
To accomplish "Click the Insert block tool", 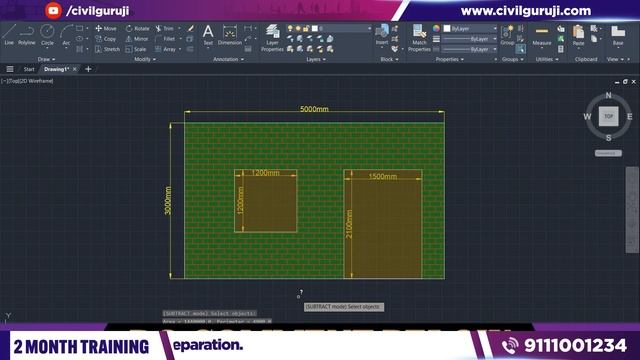I will (382, 35).
